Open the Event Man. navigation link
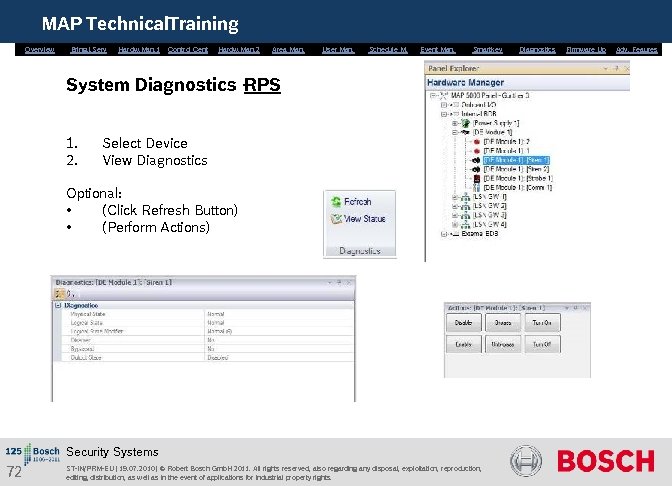This screenshot has width=672, height=486. point(438,50)
